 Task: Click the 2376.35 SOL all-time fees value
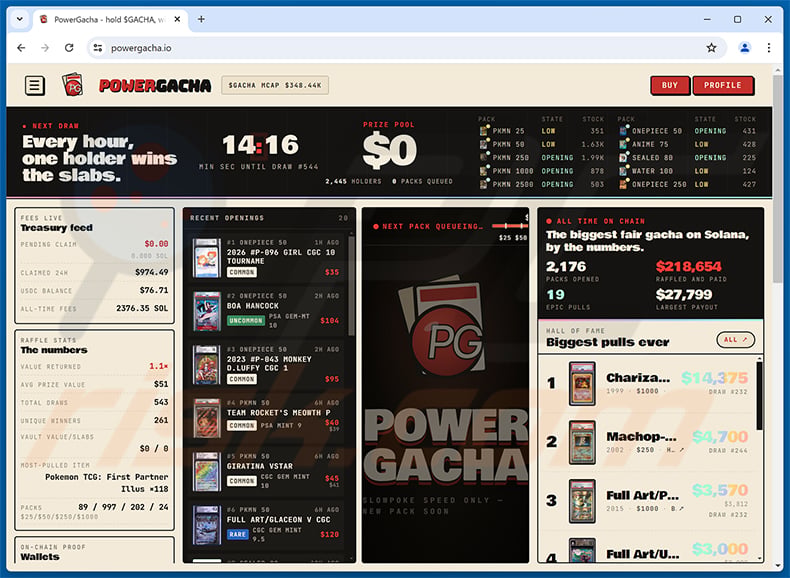[x=142, y=308]
